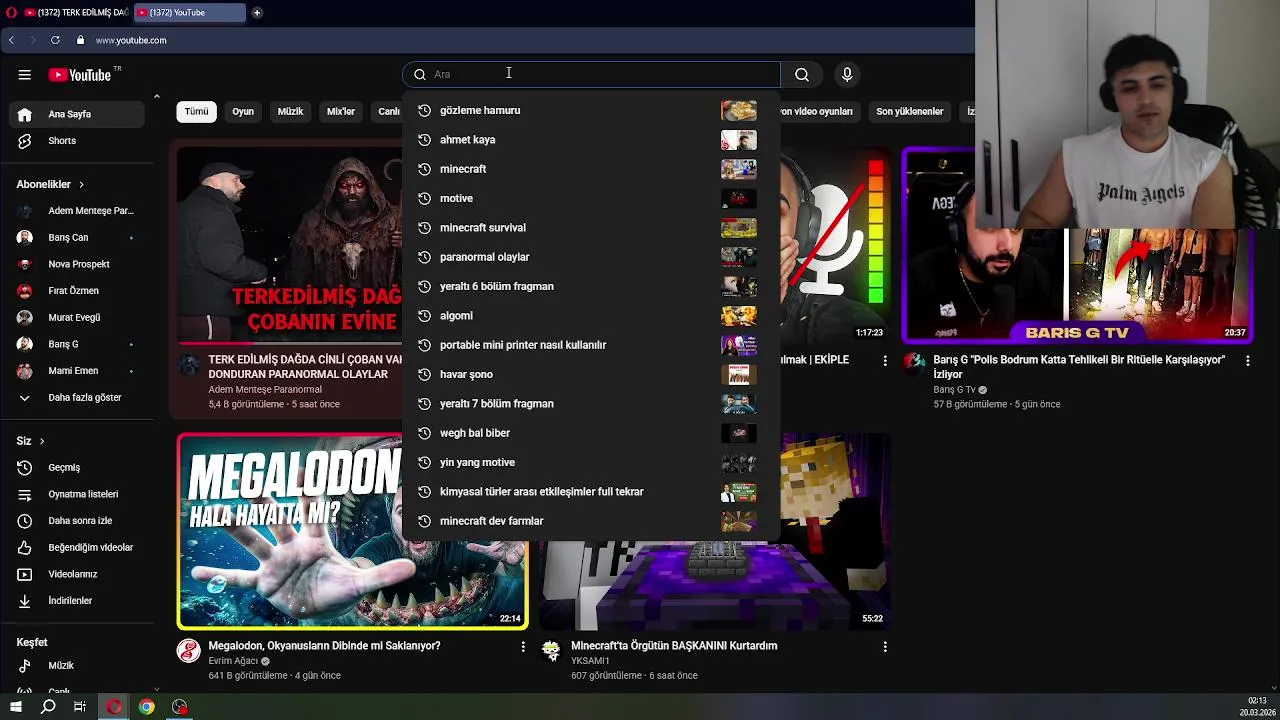The image size is (1280, 720).
Task: Expand Daha fazla göster in subscriptions
Action: (76, 398)
